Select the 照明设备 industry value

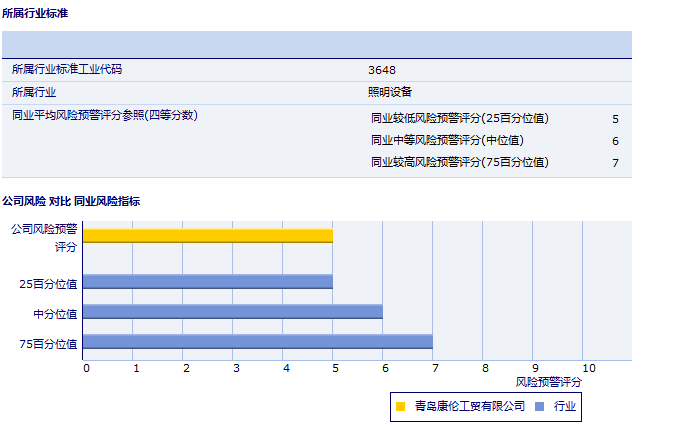(x=389, y=92)
